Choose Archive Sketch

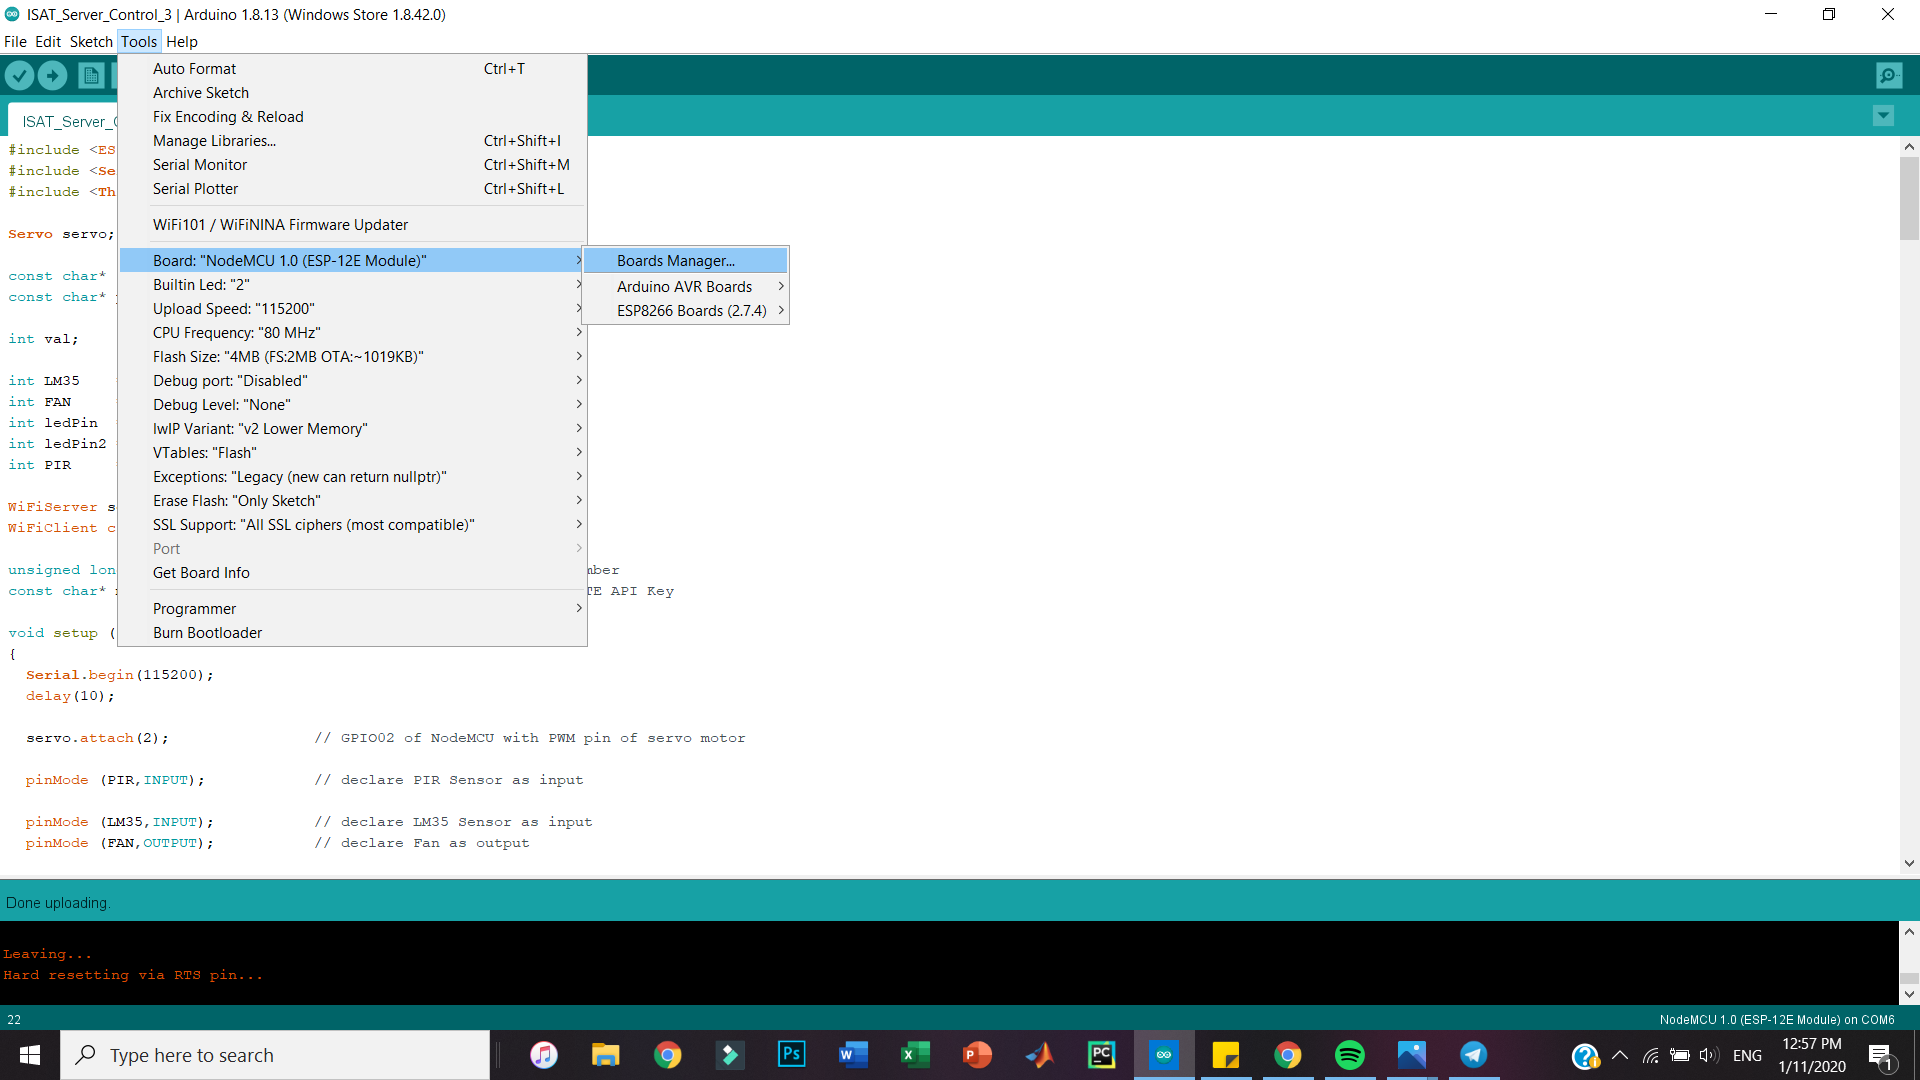(x=352, y=93)
